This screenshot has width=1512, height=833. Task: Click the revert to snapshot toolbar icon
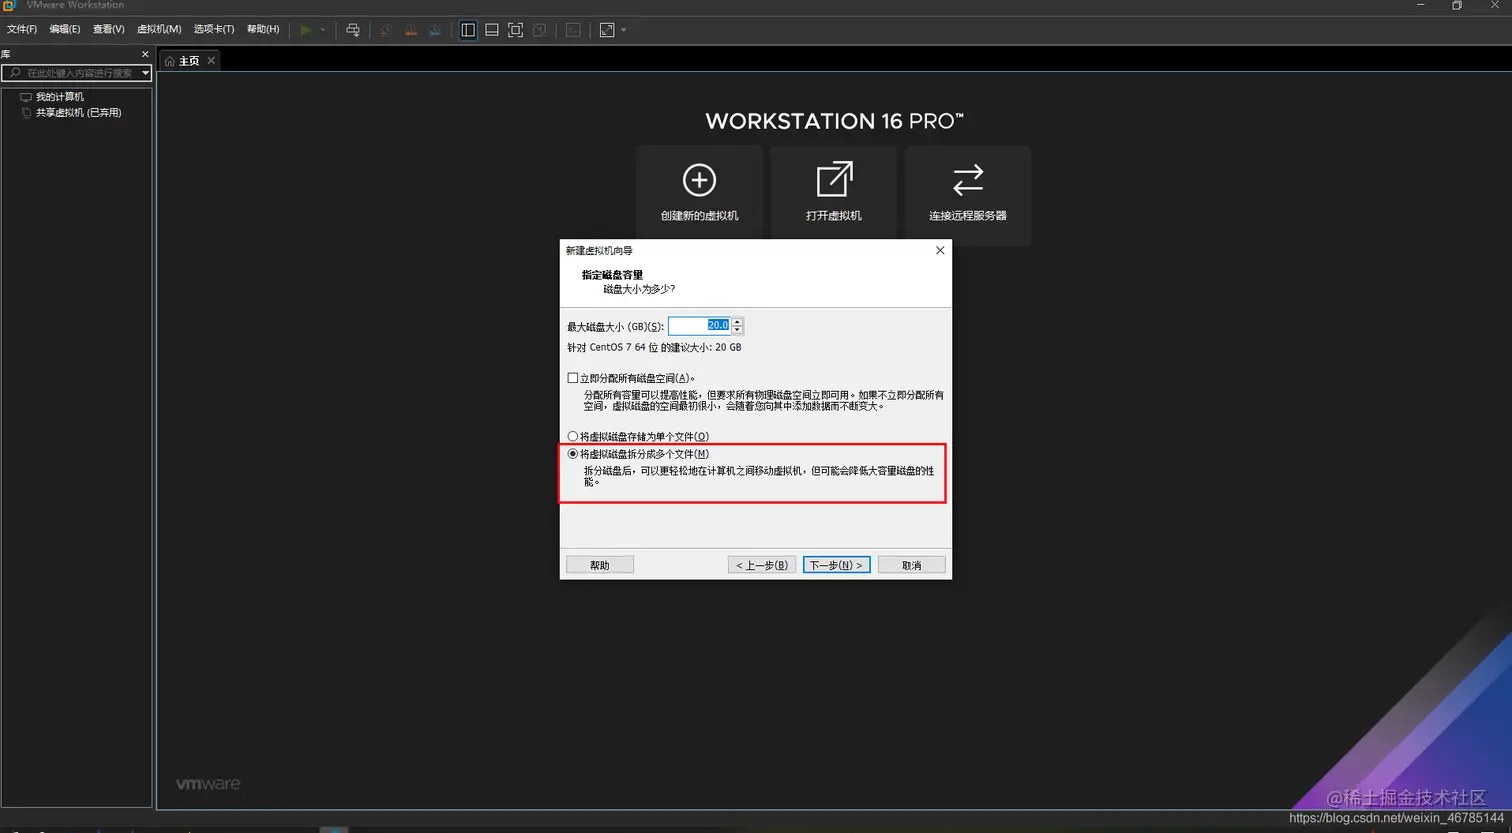[x=410, y=30]
